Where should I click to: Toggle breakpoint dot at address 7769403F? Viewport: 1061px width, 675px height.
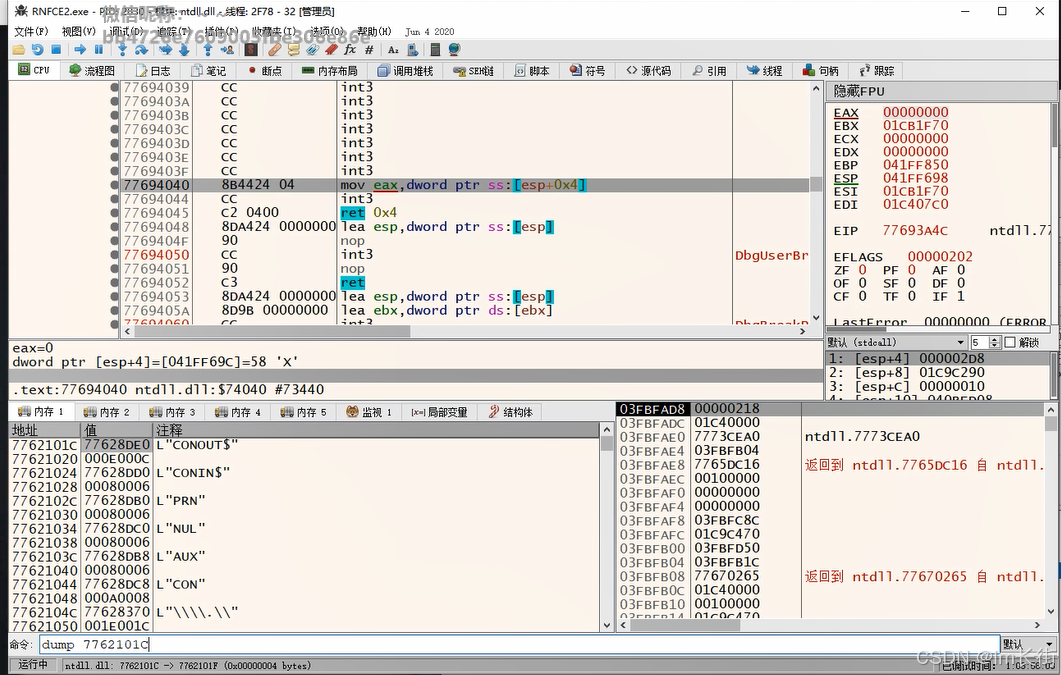point(114,171)
